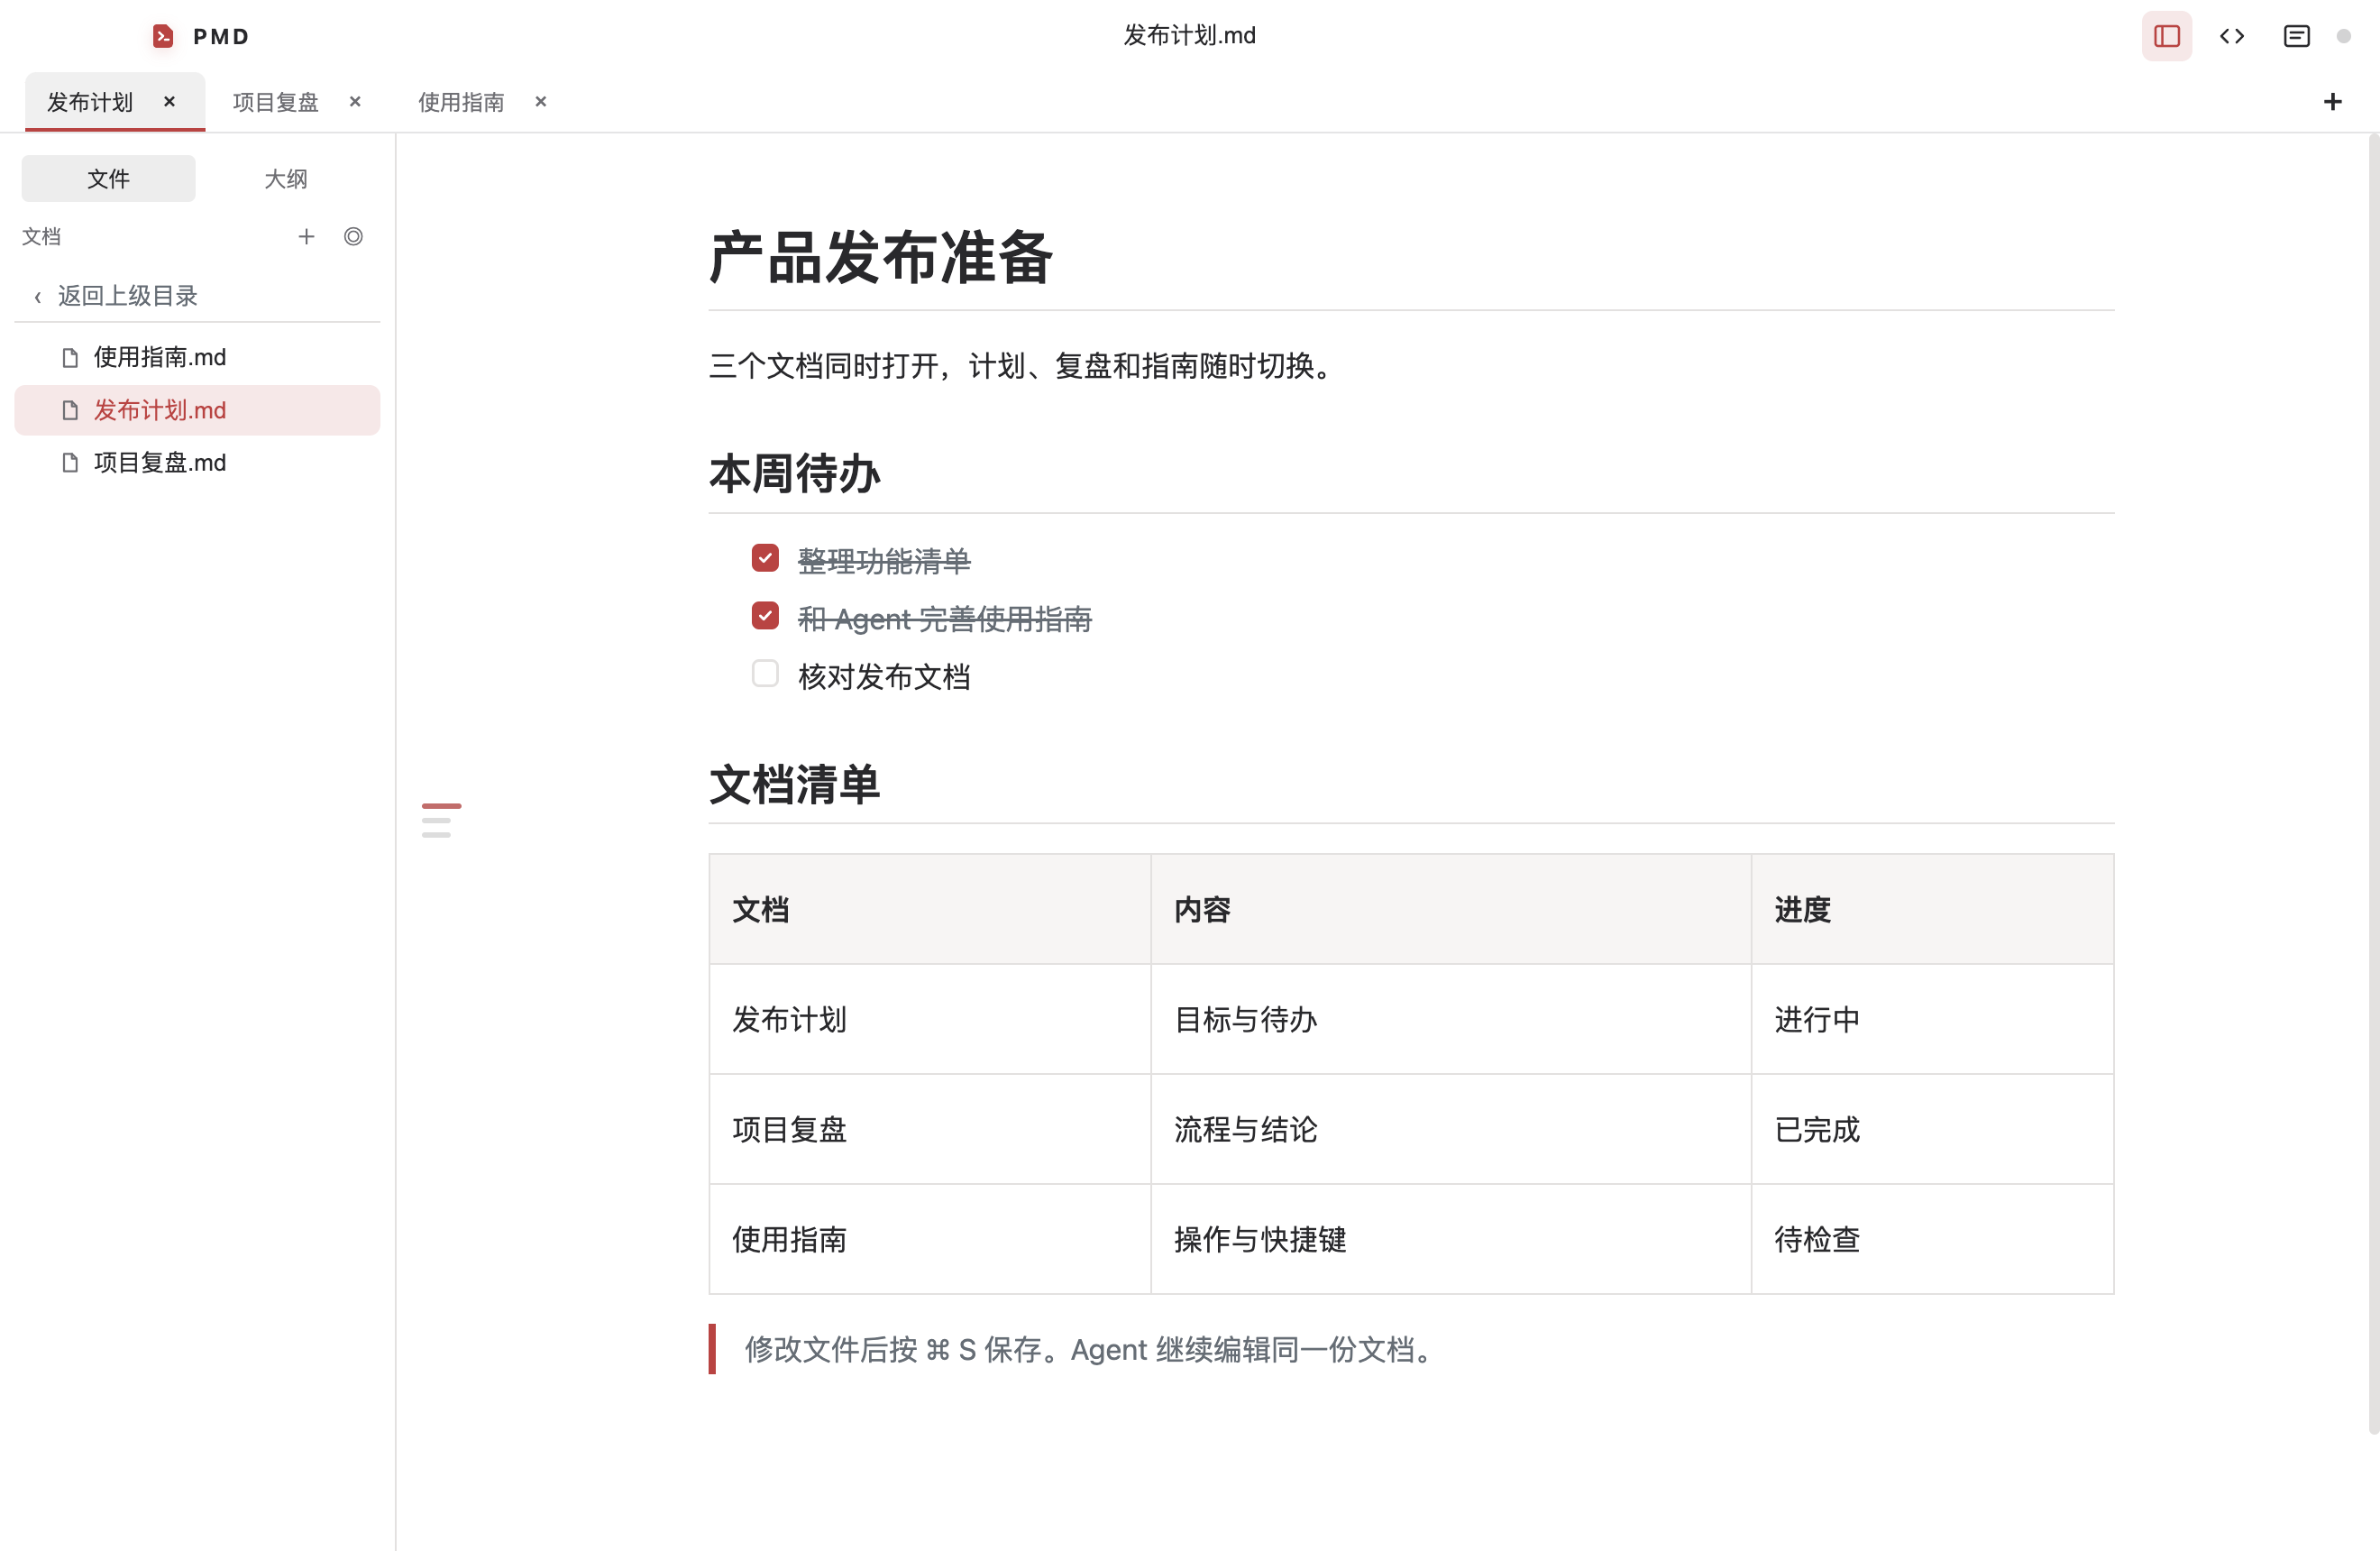Viewport: 2380px width, 1551px height.
Task: Click the 发布计划.md window title
Action: (1189, 36)
